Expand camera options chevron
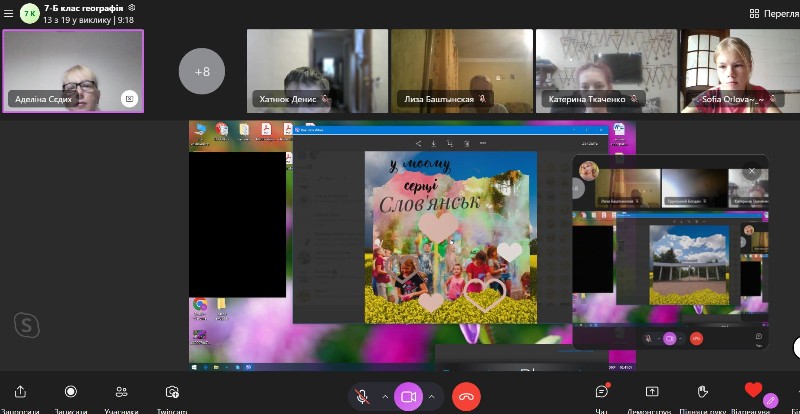Screen dimensions: 800x414 431,397
